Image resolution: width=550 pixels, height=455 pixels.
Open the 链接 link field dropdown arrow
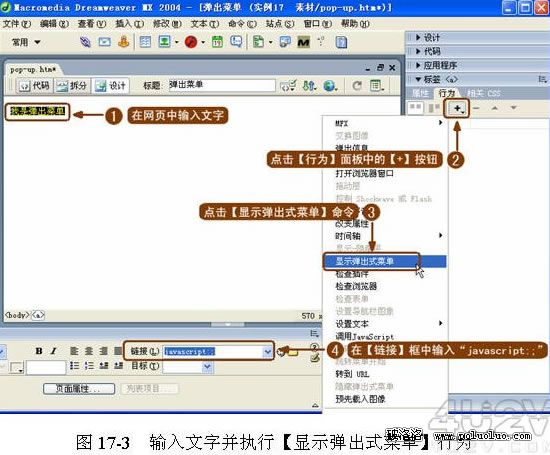tap(268, 351)
